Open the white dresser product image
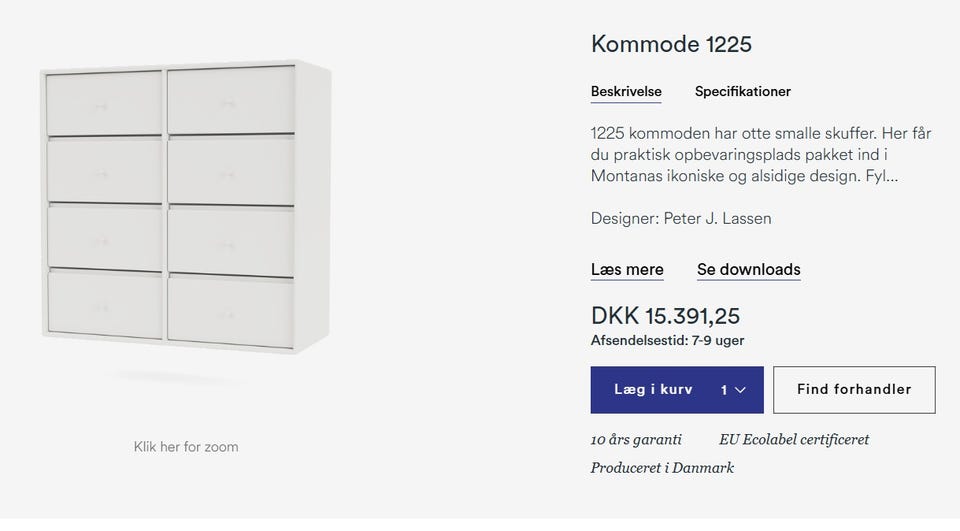 [x=185, y=210]
